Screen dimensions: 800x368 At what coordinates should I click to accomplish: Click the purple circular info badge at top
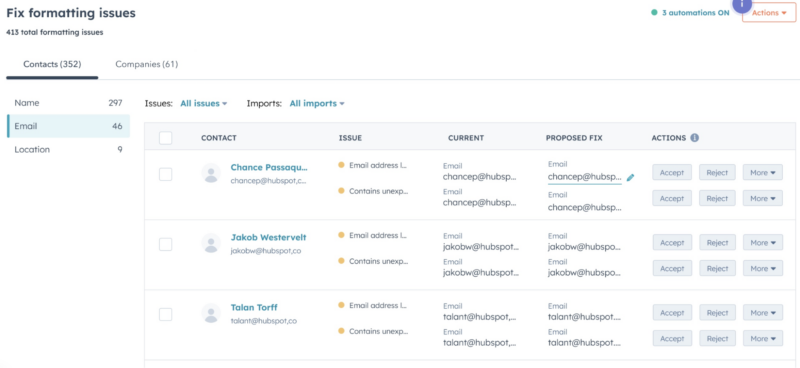[743, 4]
